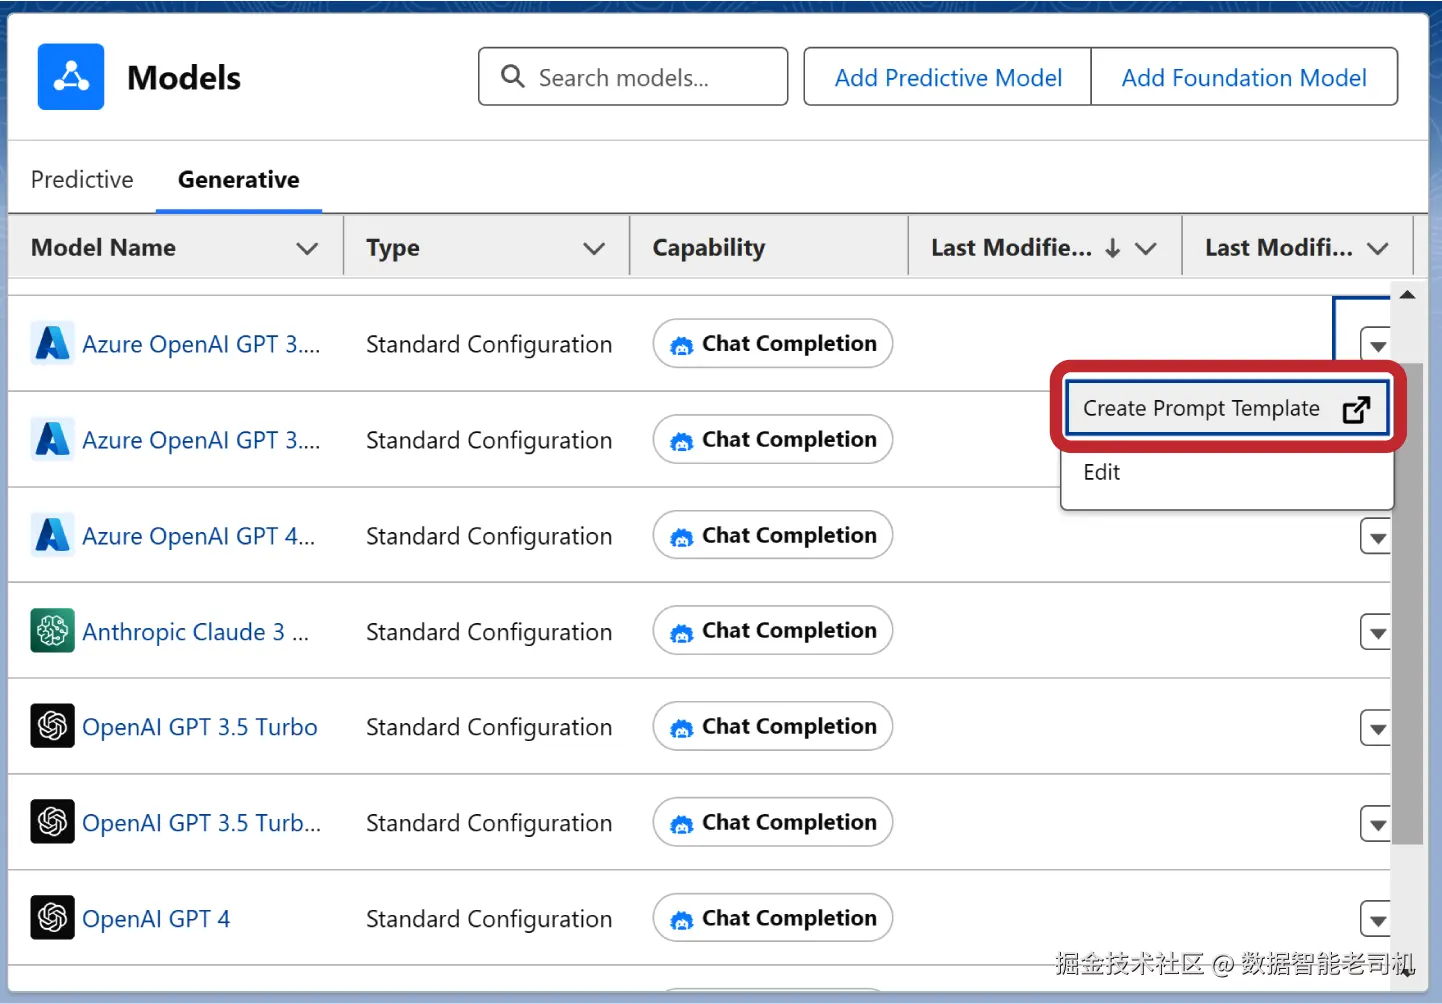Click the scroll up arrow of table scrollbar
Screen dimensions: 1442x1004
pyautogui.click(x=1407, y=295)
